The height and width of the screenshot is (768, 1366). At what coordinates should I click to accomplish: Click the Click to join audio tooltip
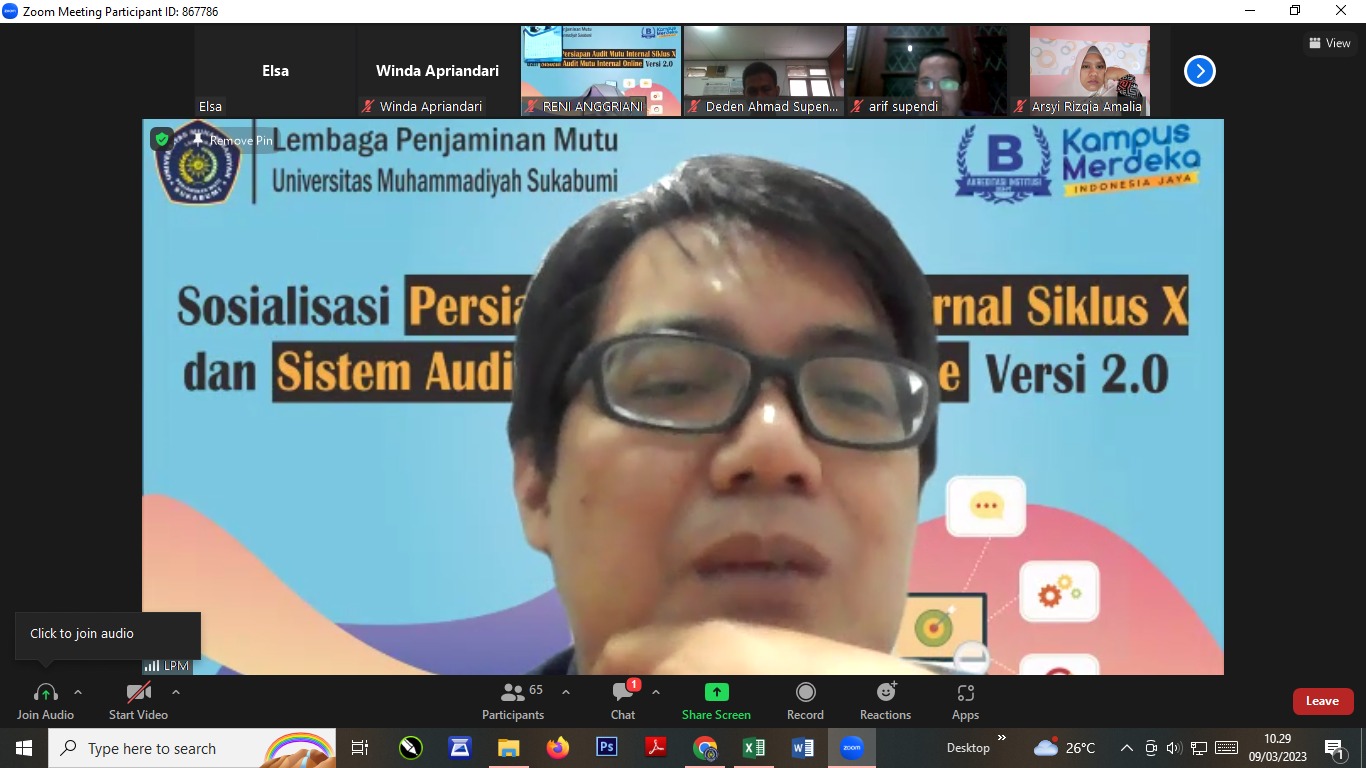[108, 634]
